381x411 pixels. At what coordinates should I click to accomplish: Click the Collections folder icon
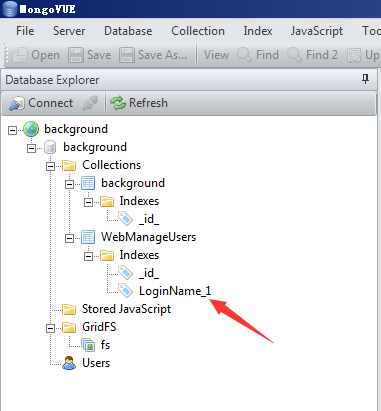pyautogui.click(x=69, y=165)
